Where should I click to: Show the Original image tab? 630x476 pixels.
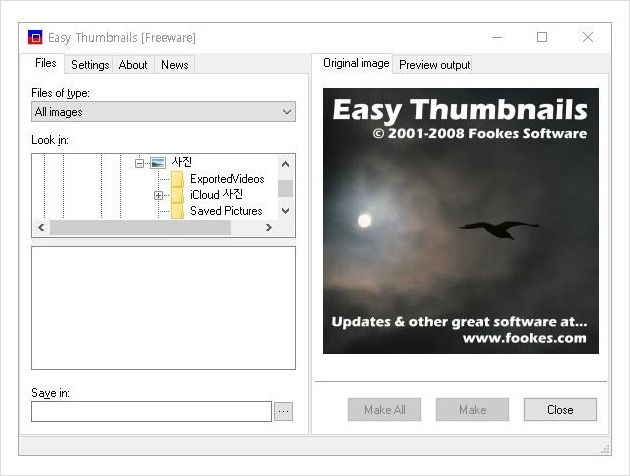pos(356,63)
